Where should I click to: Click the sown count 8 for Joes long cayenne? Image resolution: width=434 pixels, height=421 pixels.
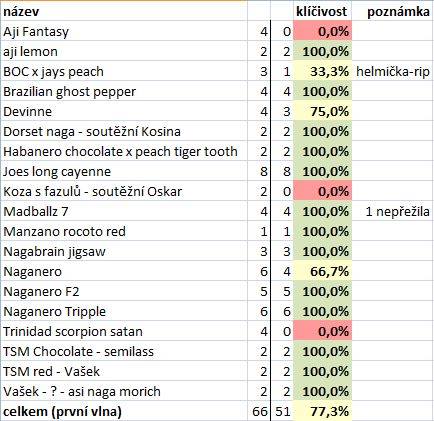click(259, 171)
